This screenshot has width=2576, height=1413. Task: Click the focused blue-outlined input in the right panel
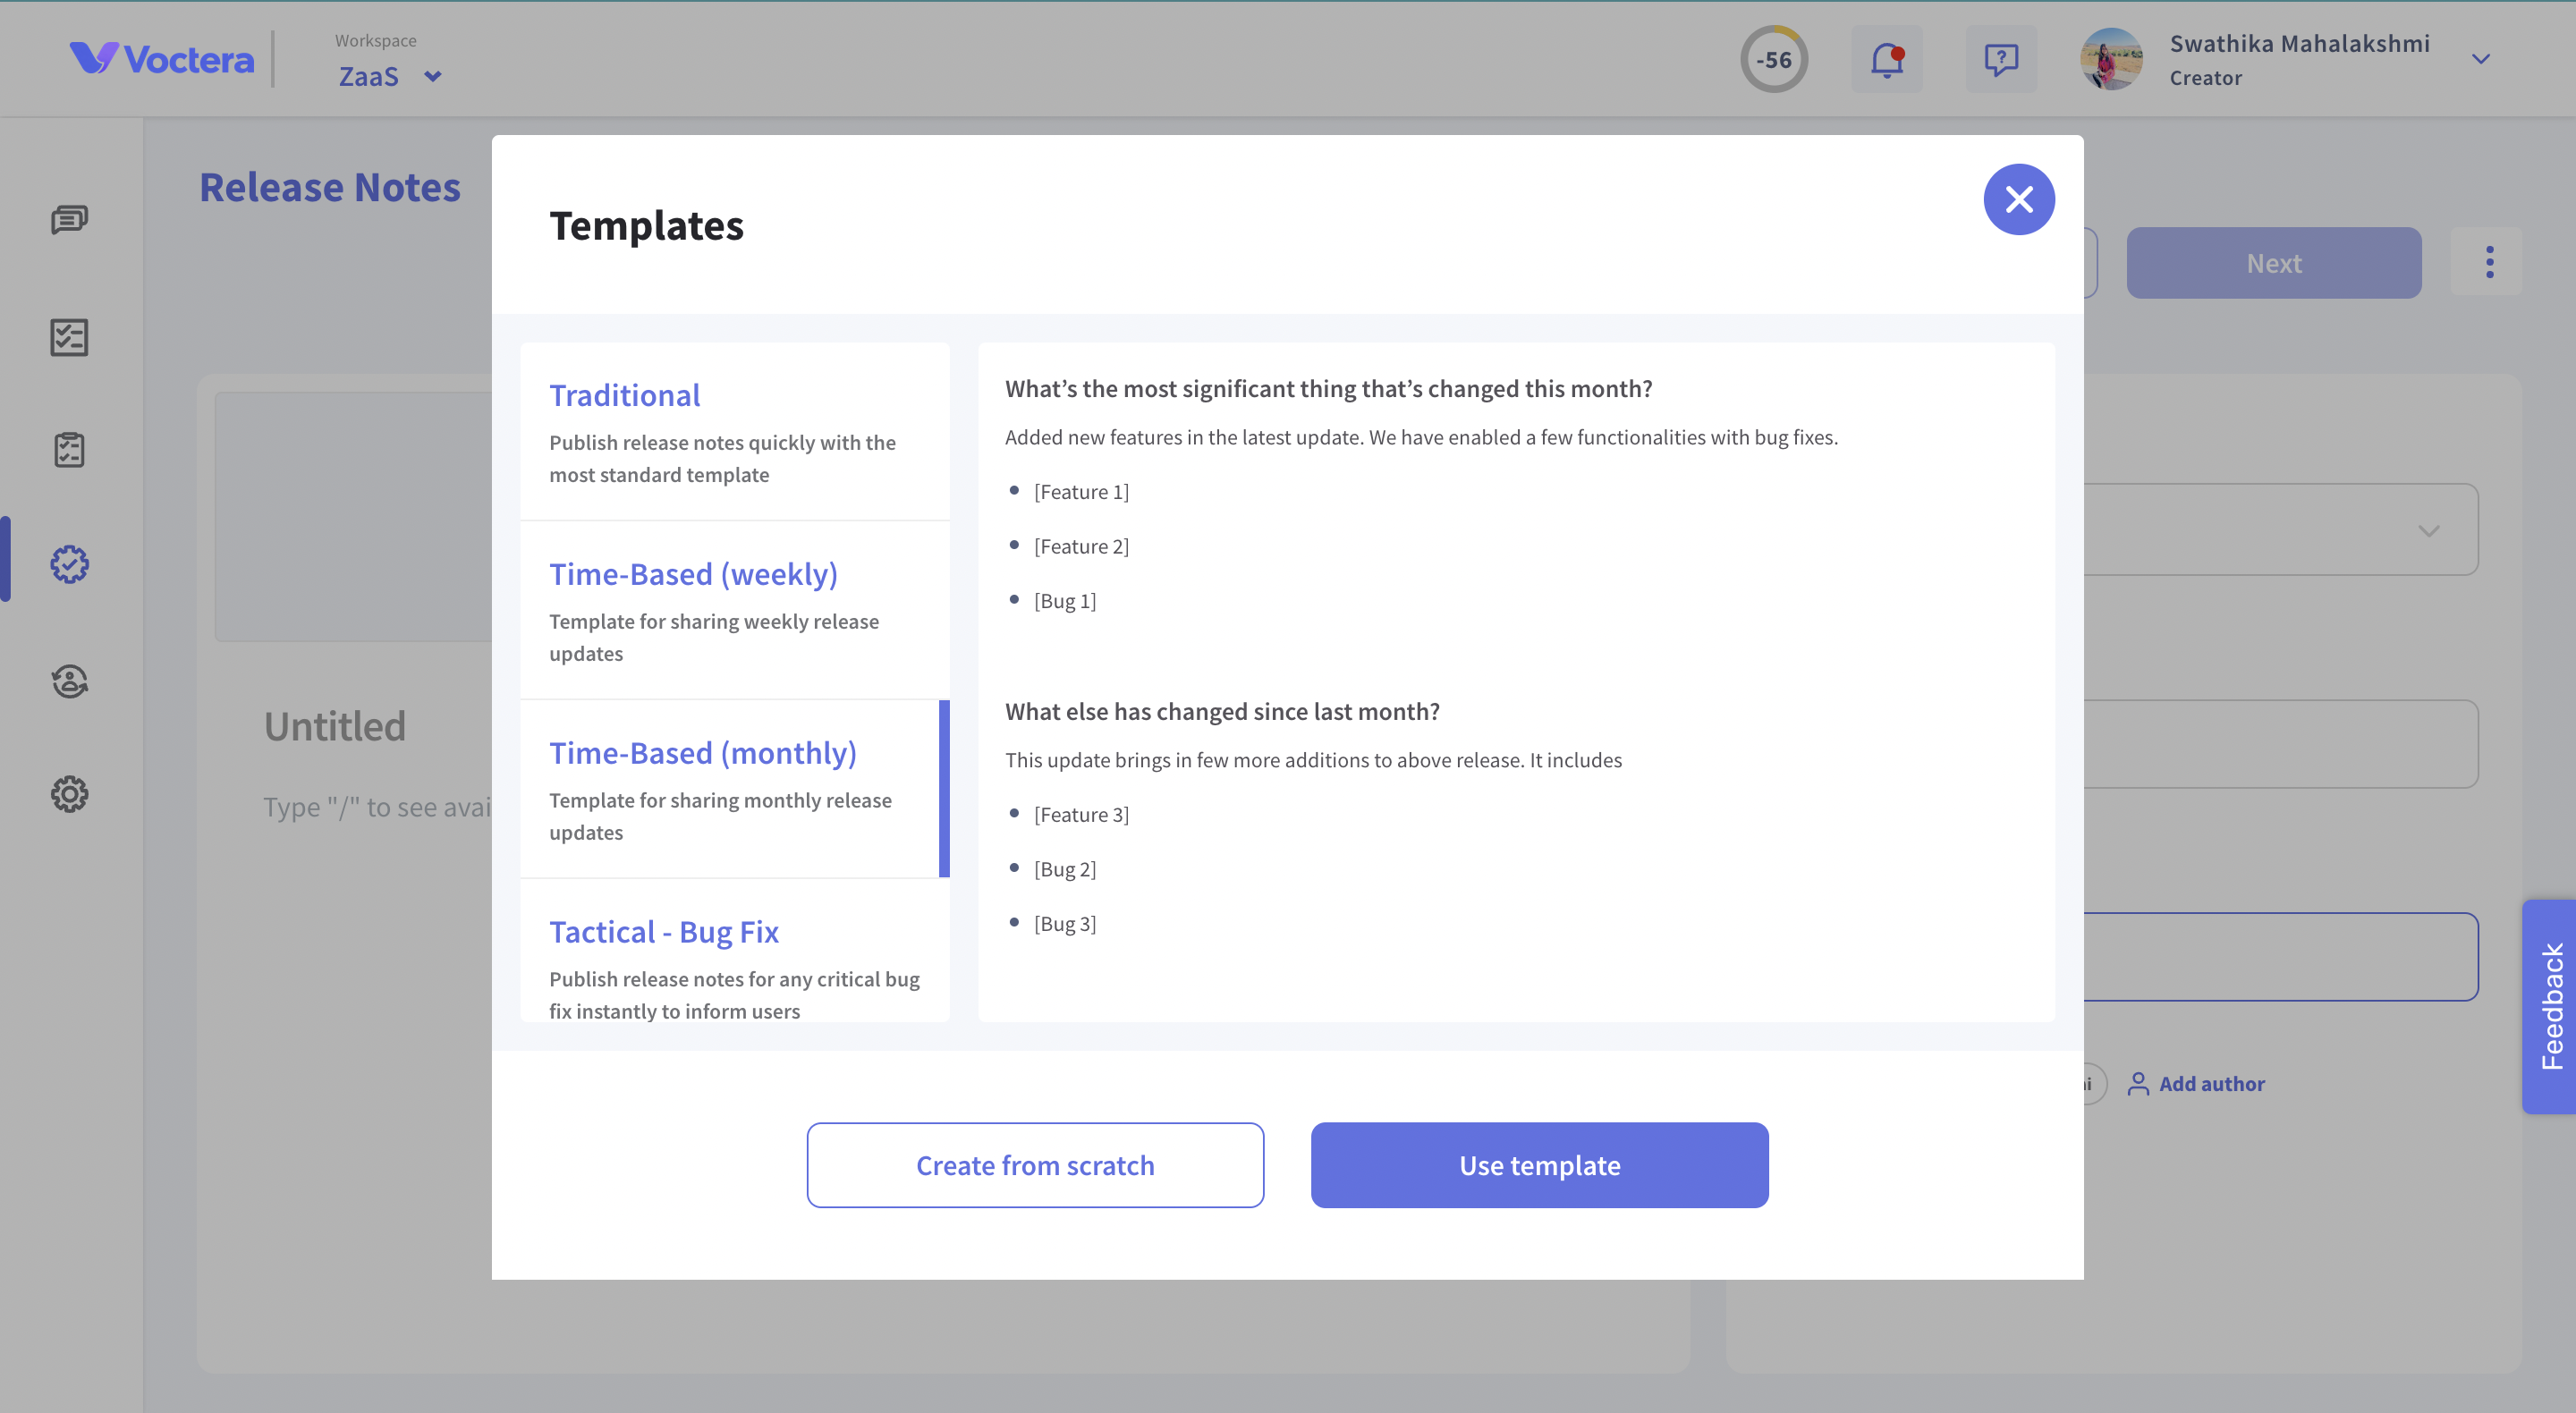[2280, 957]
